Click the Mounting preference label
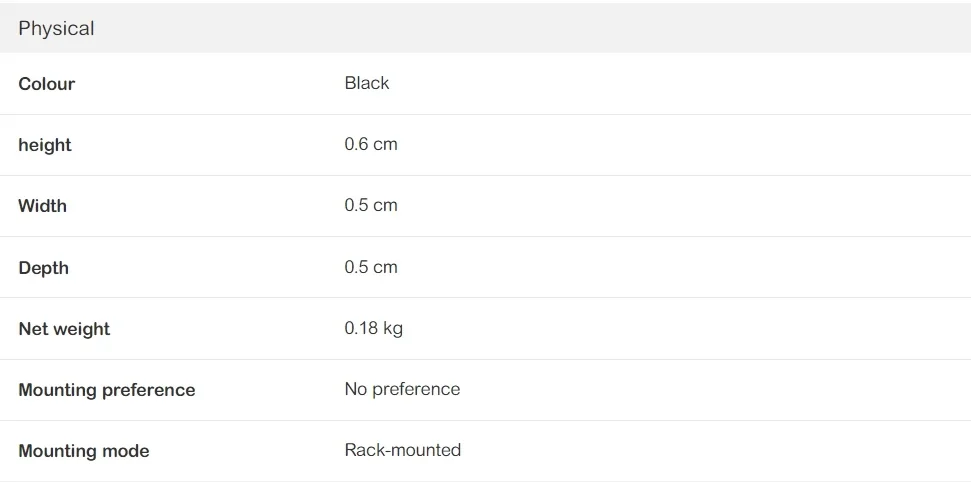The height and width of the screenshot is (482, 971). [x=106, y=390]
